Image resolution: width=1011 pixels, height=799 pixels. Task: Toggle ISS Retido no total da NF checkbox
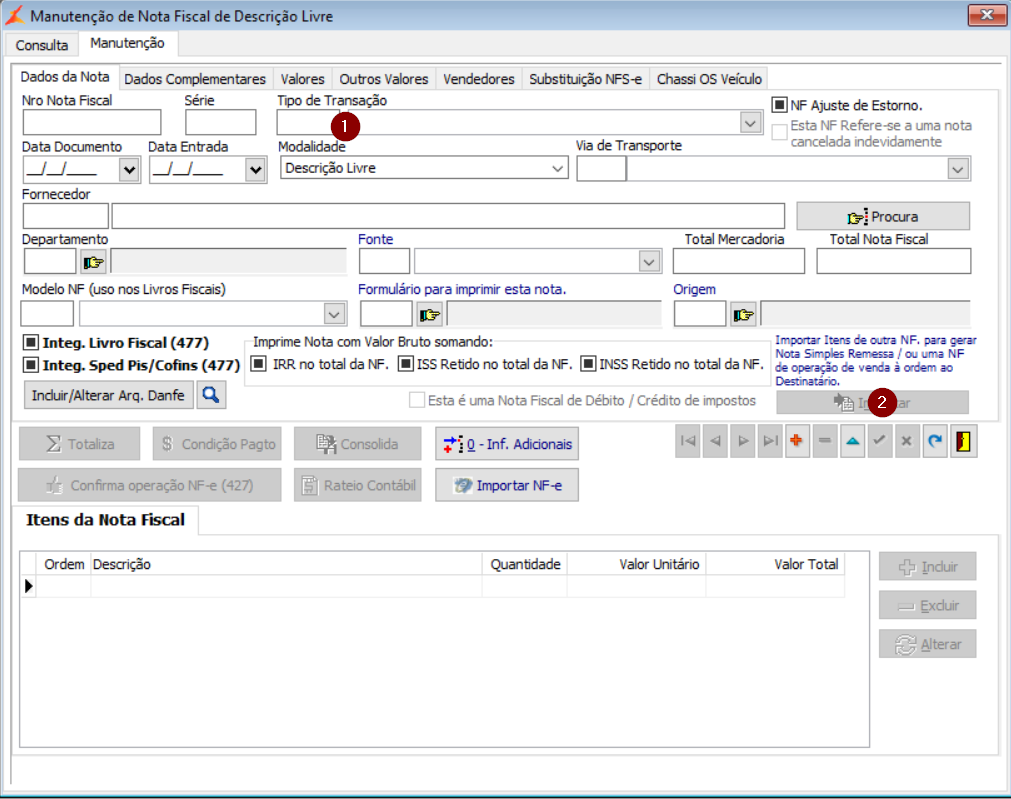point(406,364)
